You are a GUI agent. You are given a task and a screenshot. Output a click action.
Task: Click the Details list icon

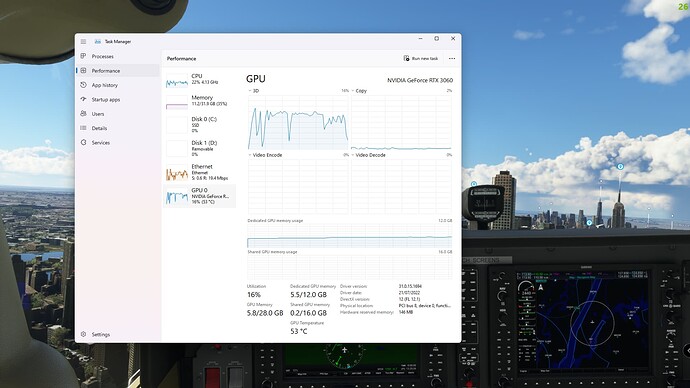(x=83, y=128)
